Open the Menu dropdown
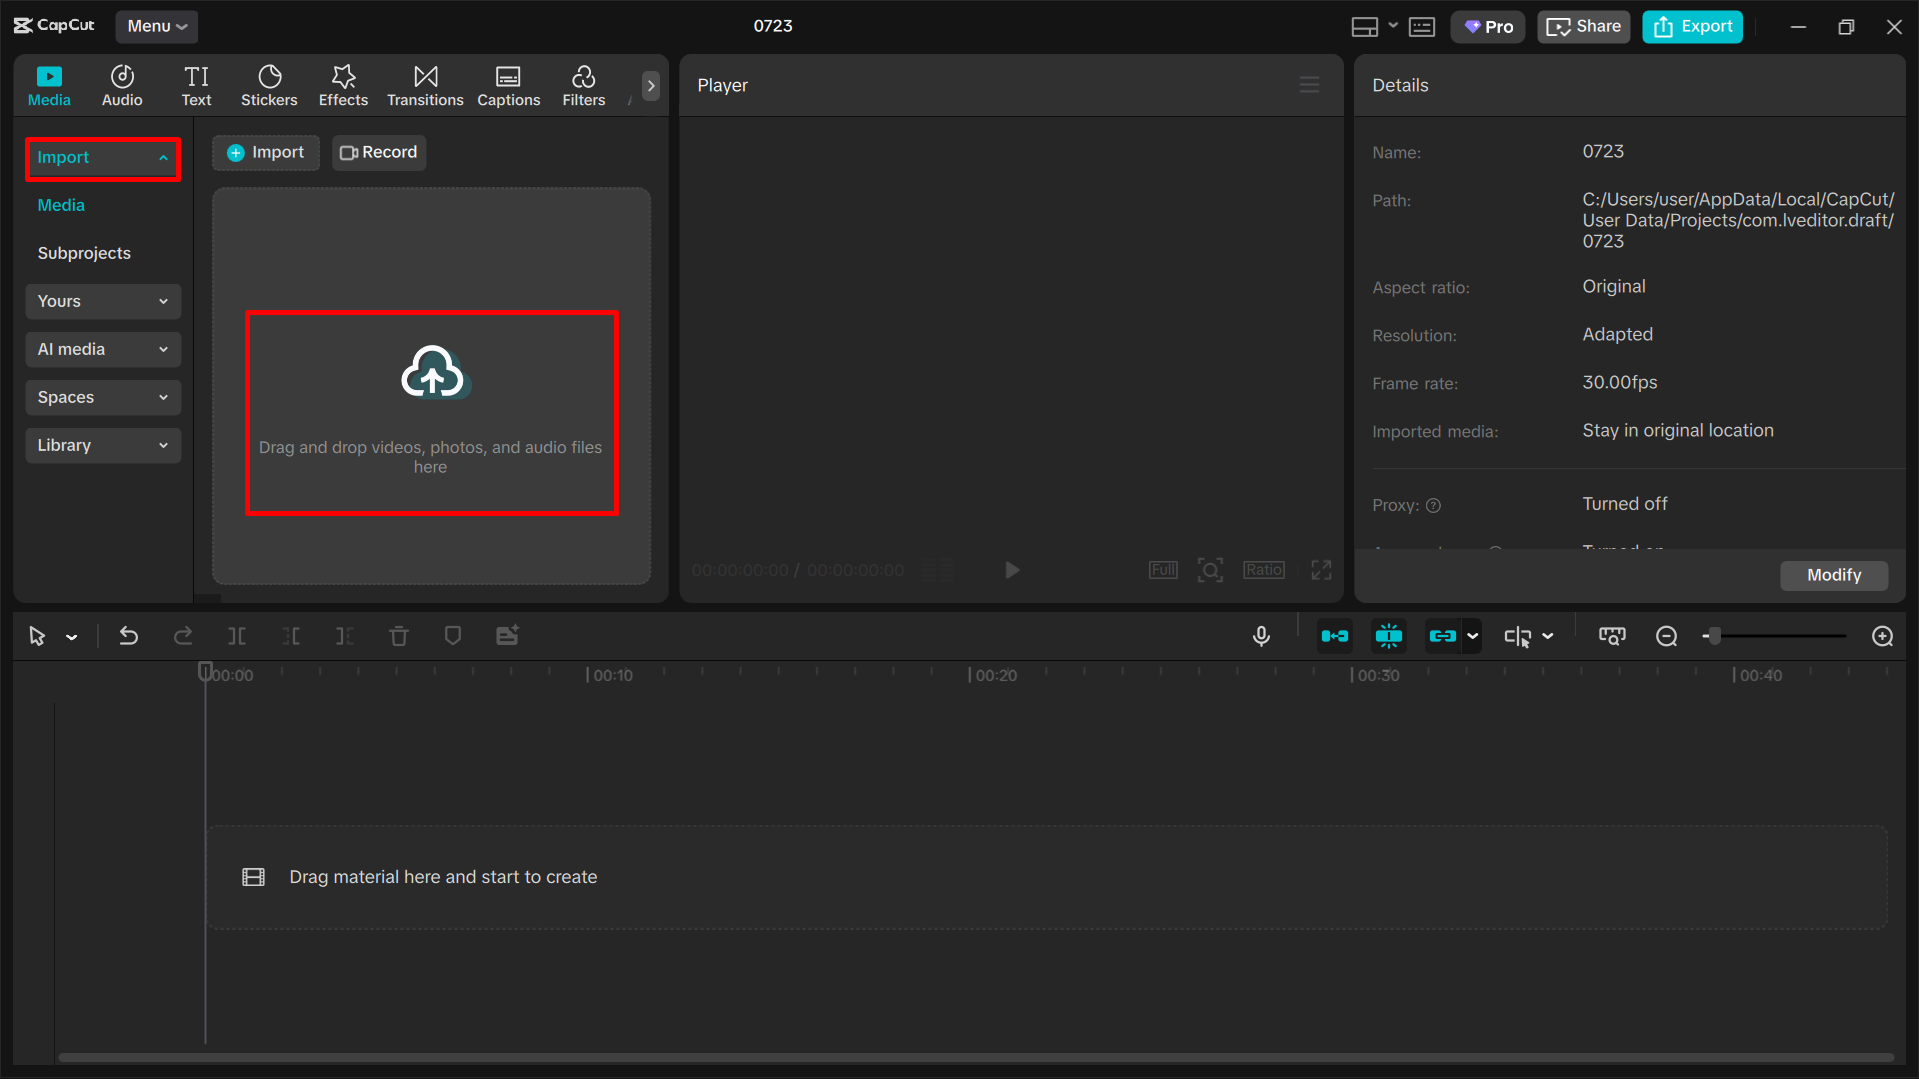 click(156, 26)
